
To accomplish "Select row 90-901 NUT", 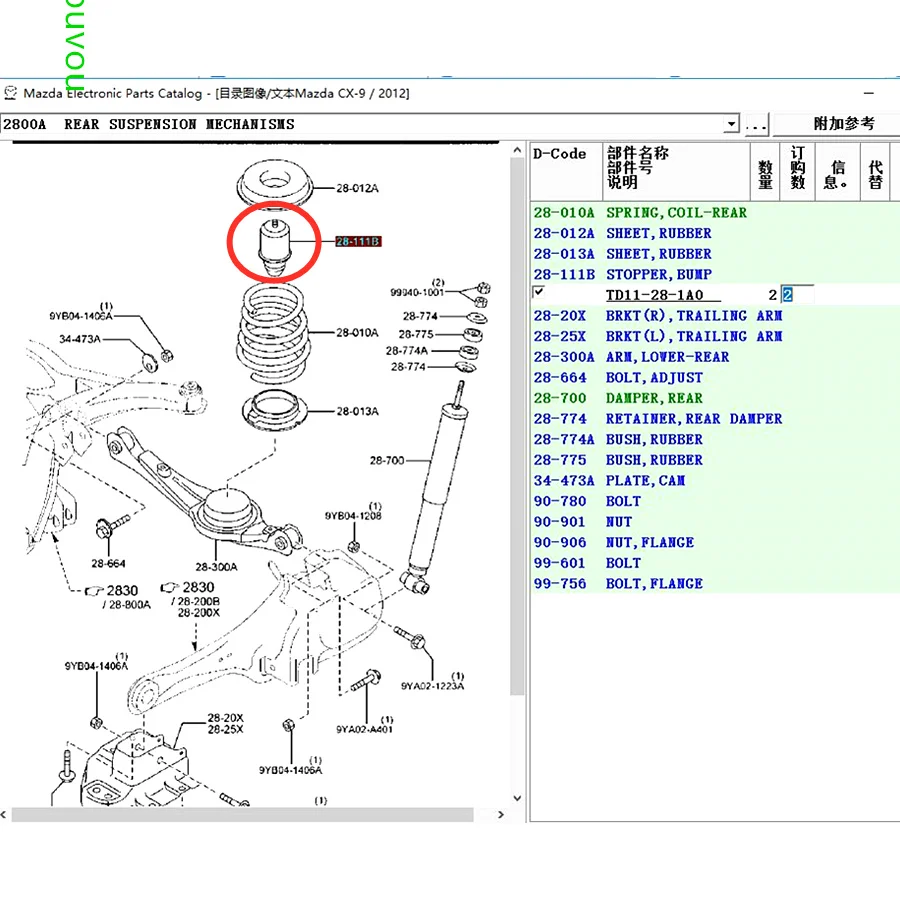I will 715,522.
